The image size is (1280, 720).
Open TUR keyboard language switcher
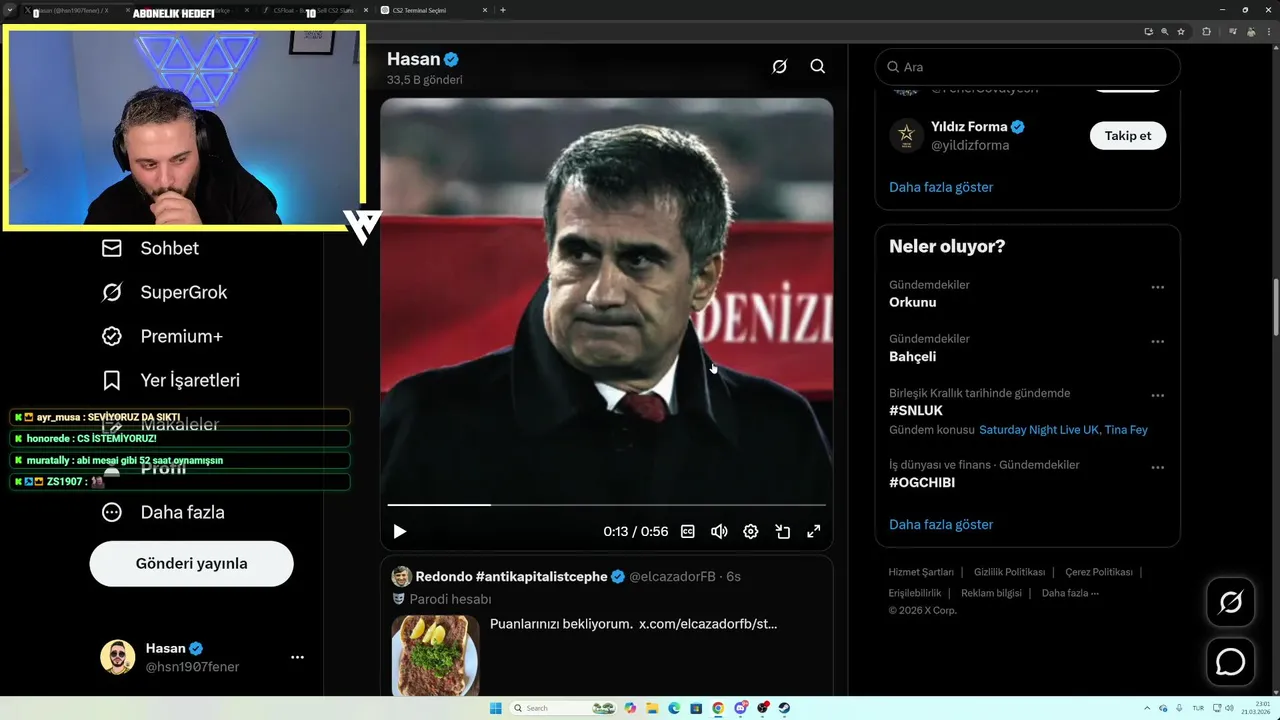click(x=1198, y=708)
